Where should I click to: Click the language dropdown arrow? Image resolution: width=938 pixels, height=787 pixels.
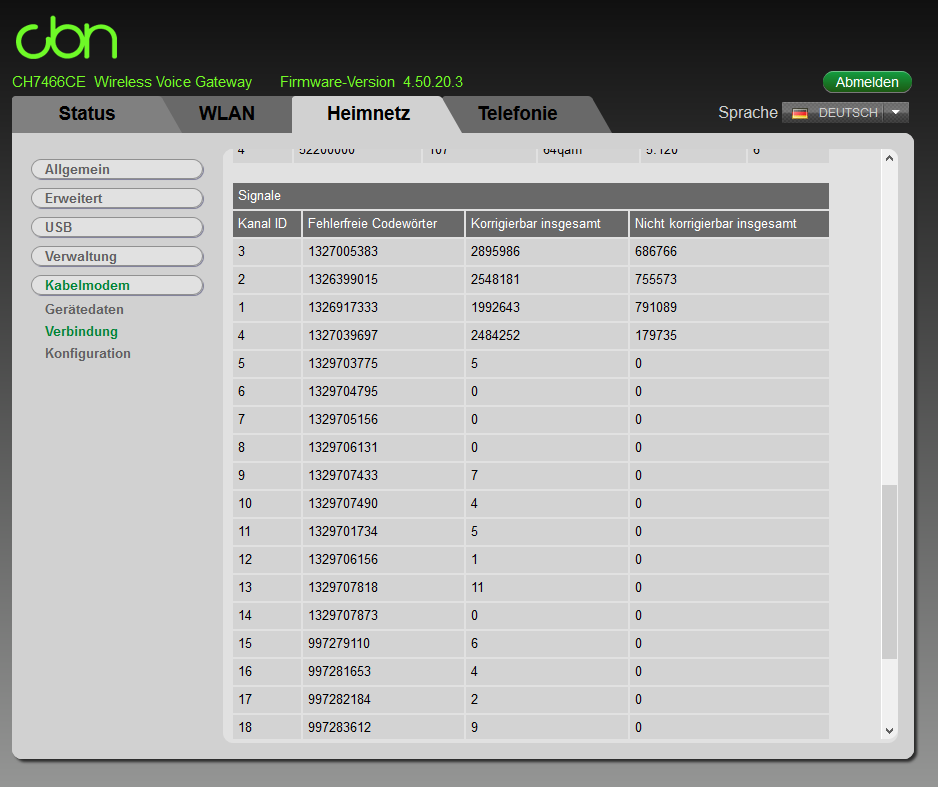[896, 112]
